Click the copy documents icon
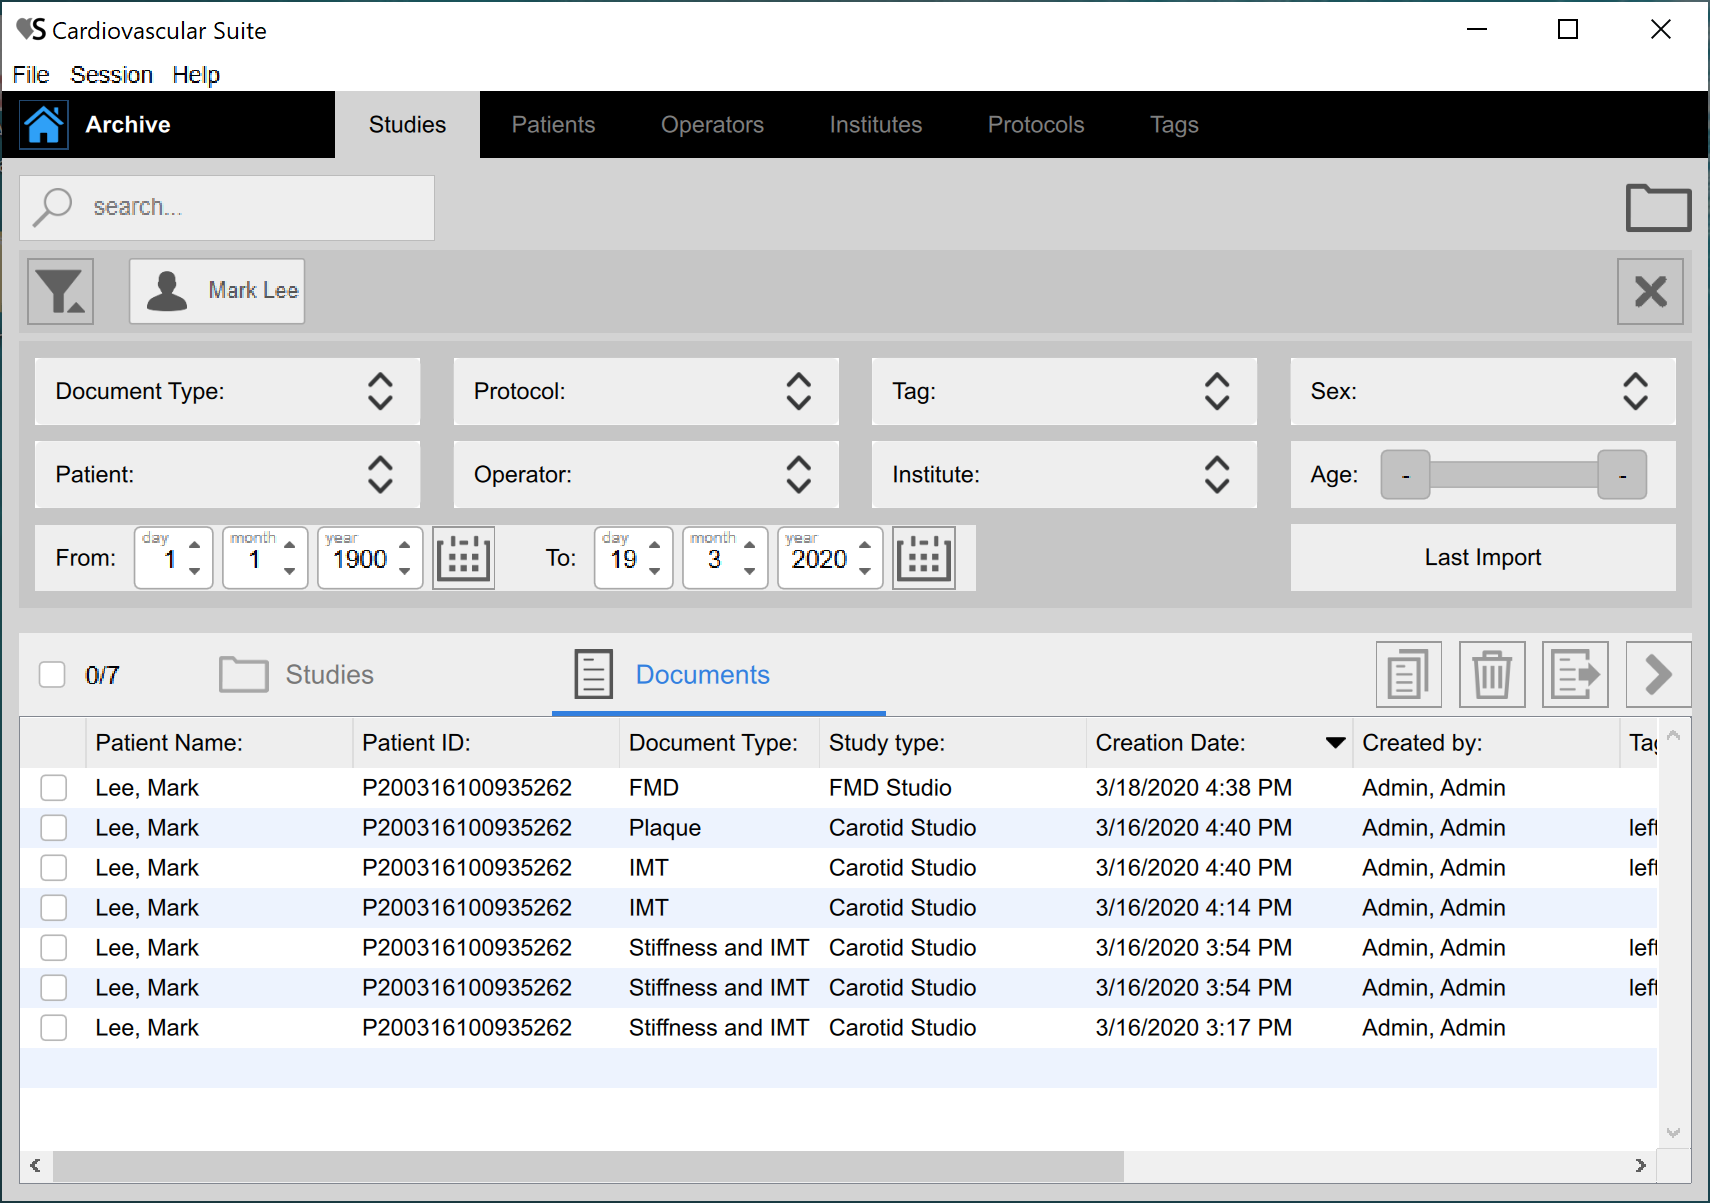Viewport: 1710px width, 1203px height. click(1408, 675)
